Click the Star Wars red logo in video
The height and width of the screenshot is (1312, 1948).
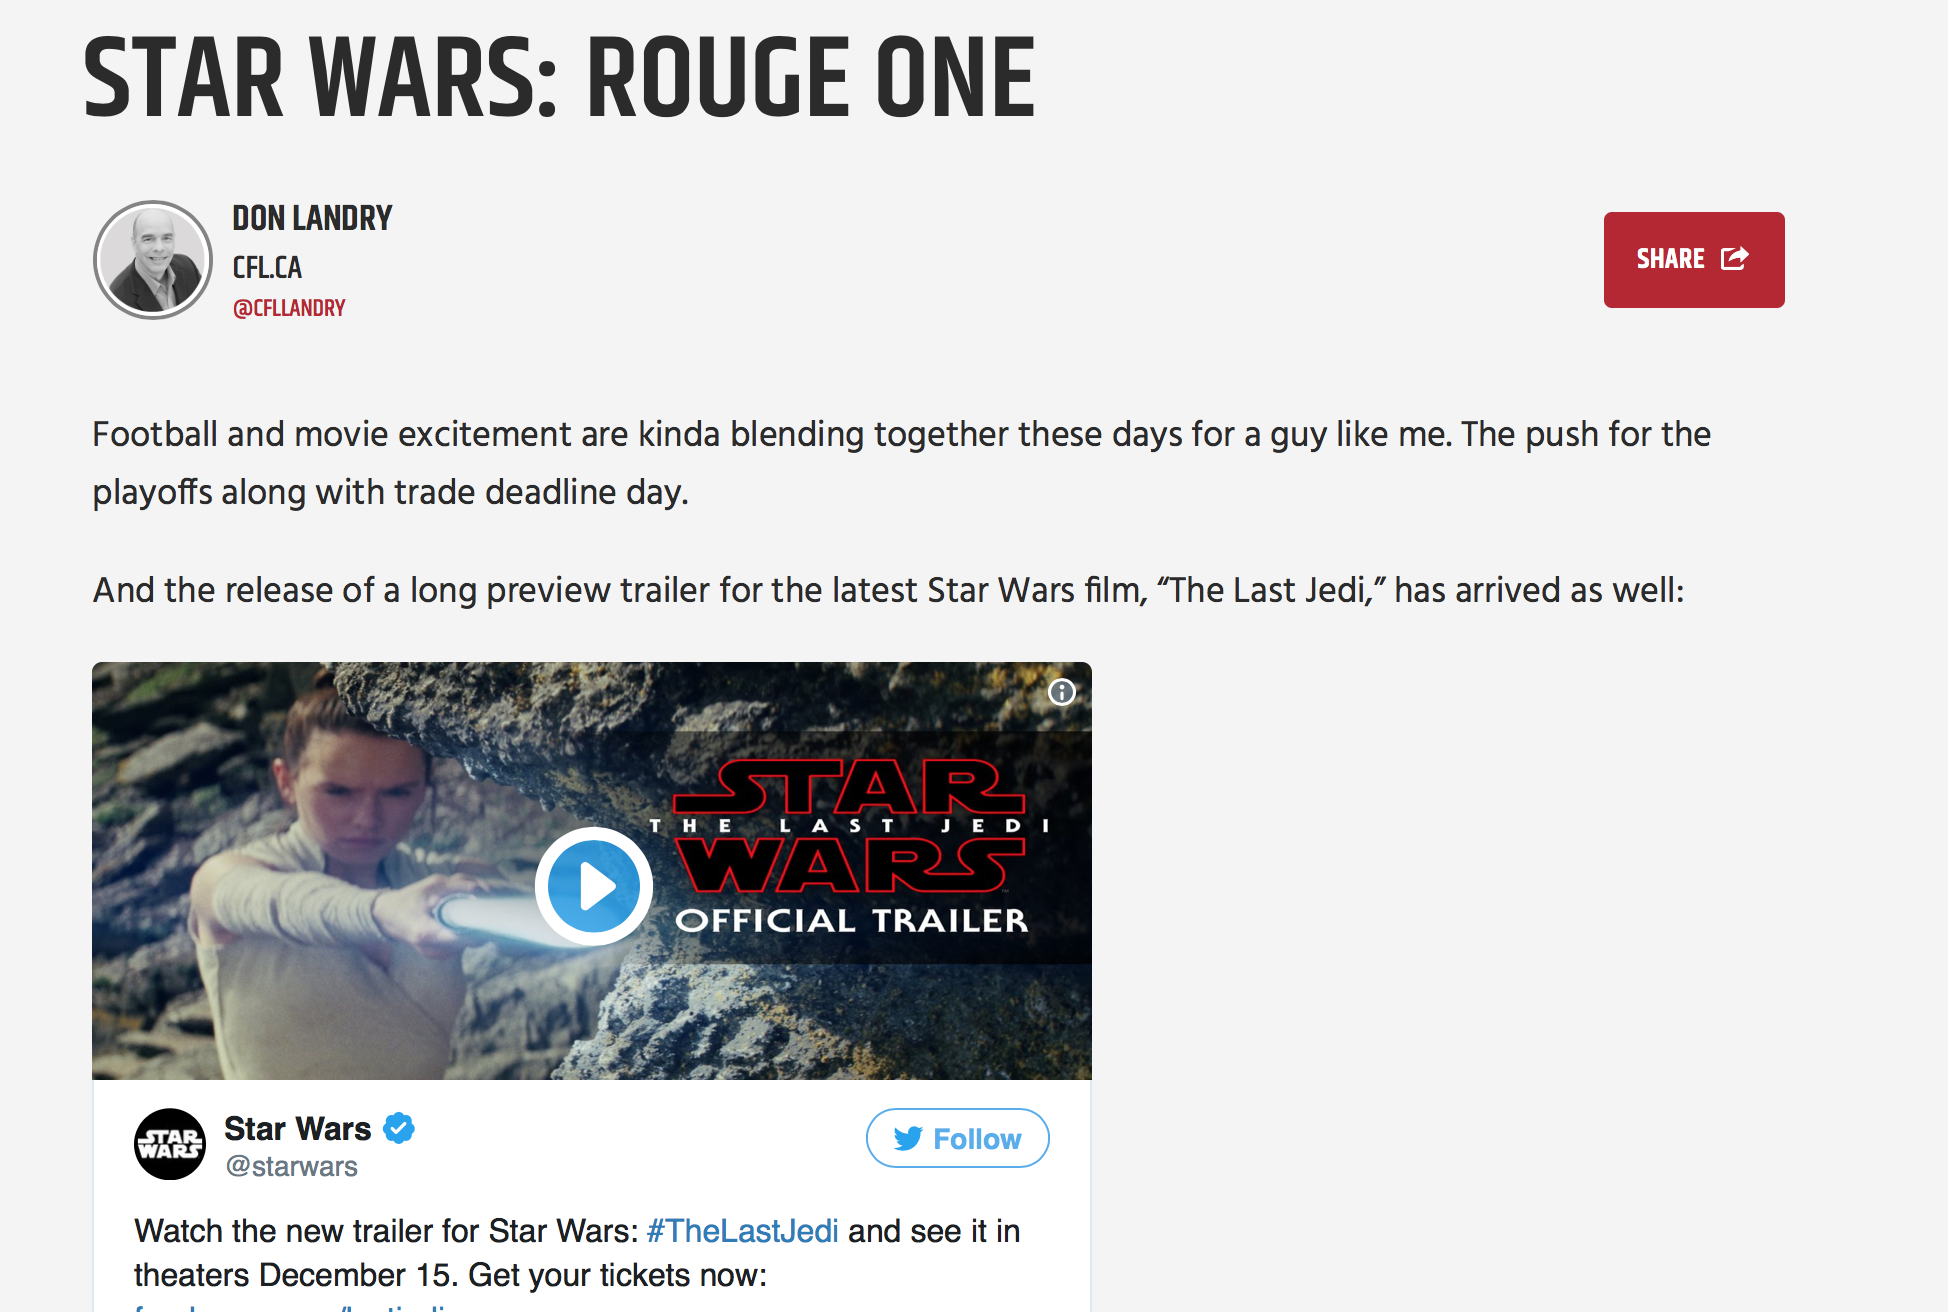coord(850,826)
